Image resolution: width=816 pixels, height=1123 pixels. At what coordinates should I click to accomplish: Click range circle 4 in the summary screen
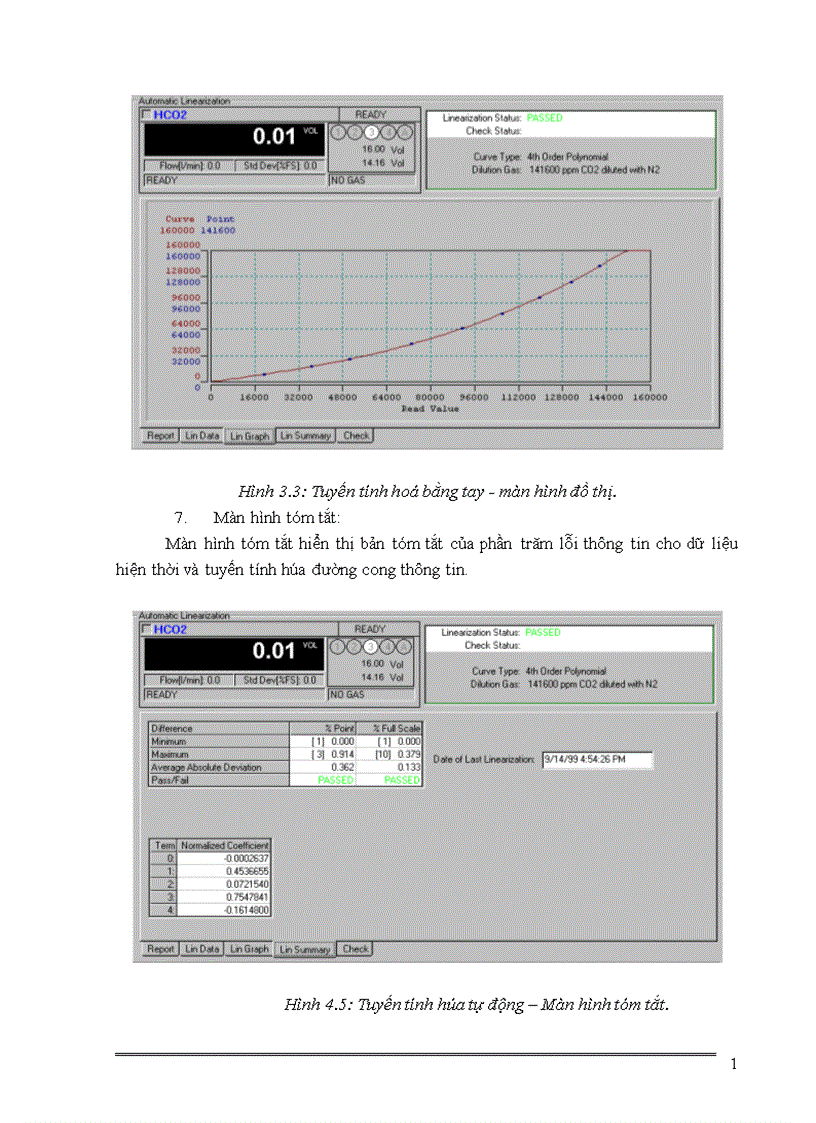386,646
